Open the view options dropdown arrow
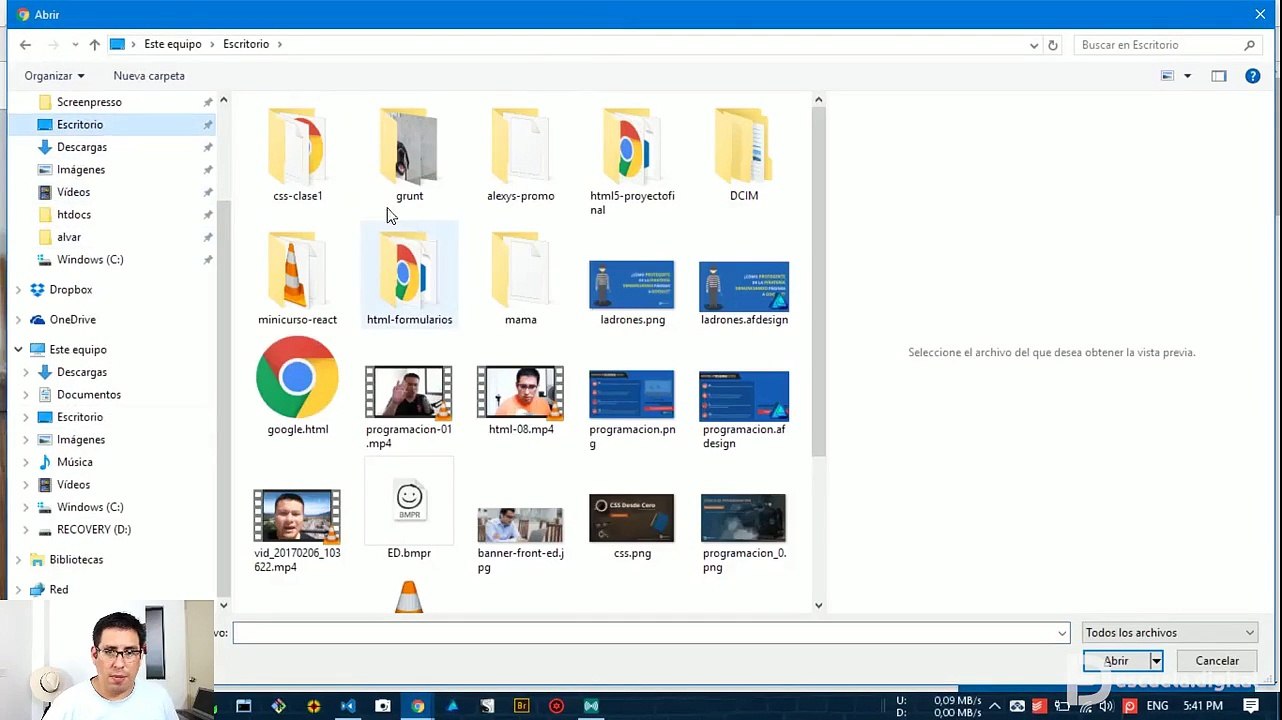Viewport: 1282px width, 720px height. pos(1188,76)
